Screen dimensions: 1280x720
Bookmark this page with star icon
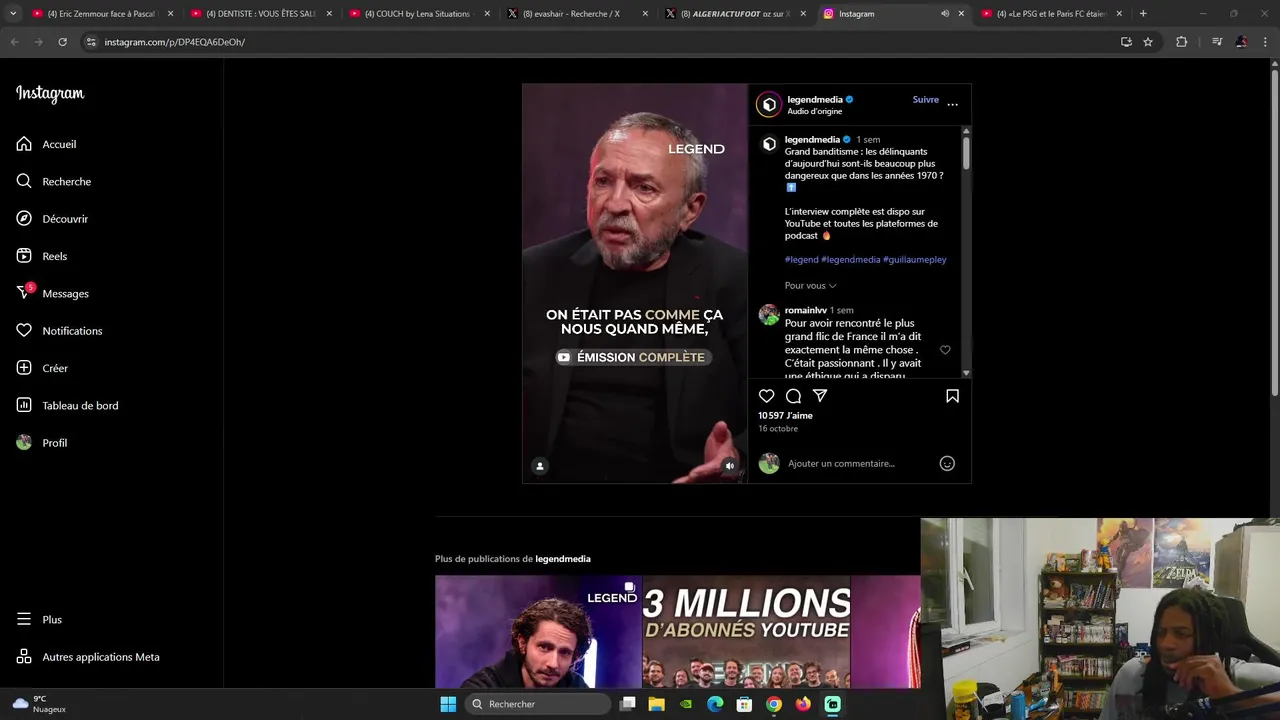[1148, 42]
